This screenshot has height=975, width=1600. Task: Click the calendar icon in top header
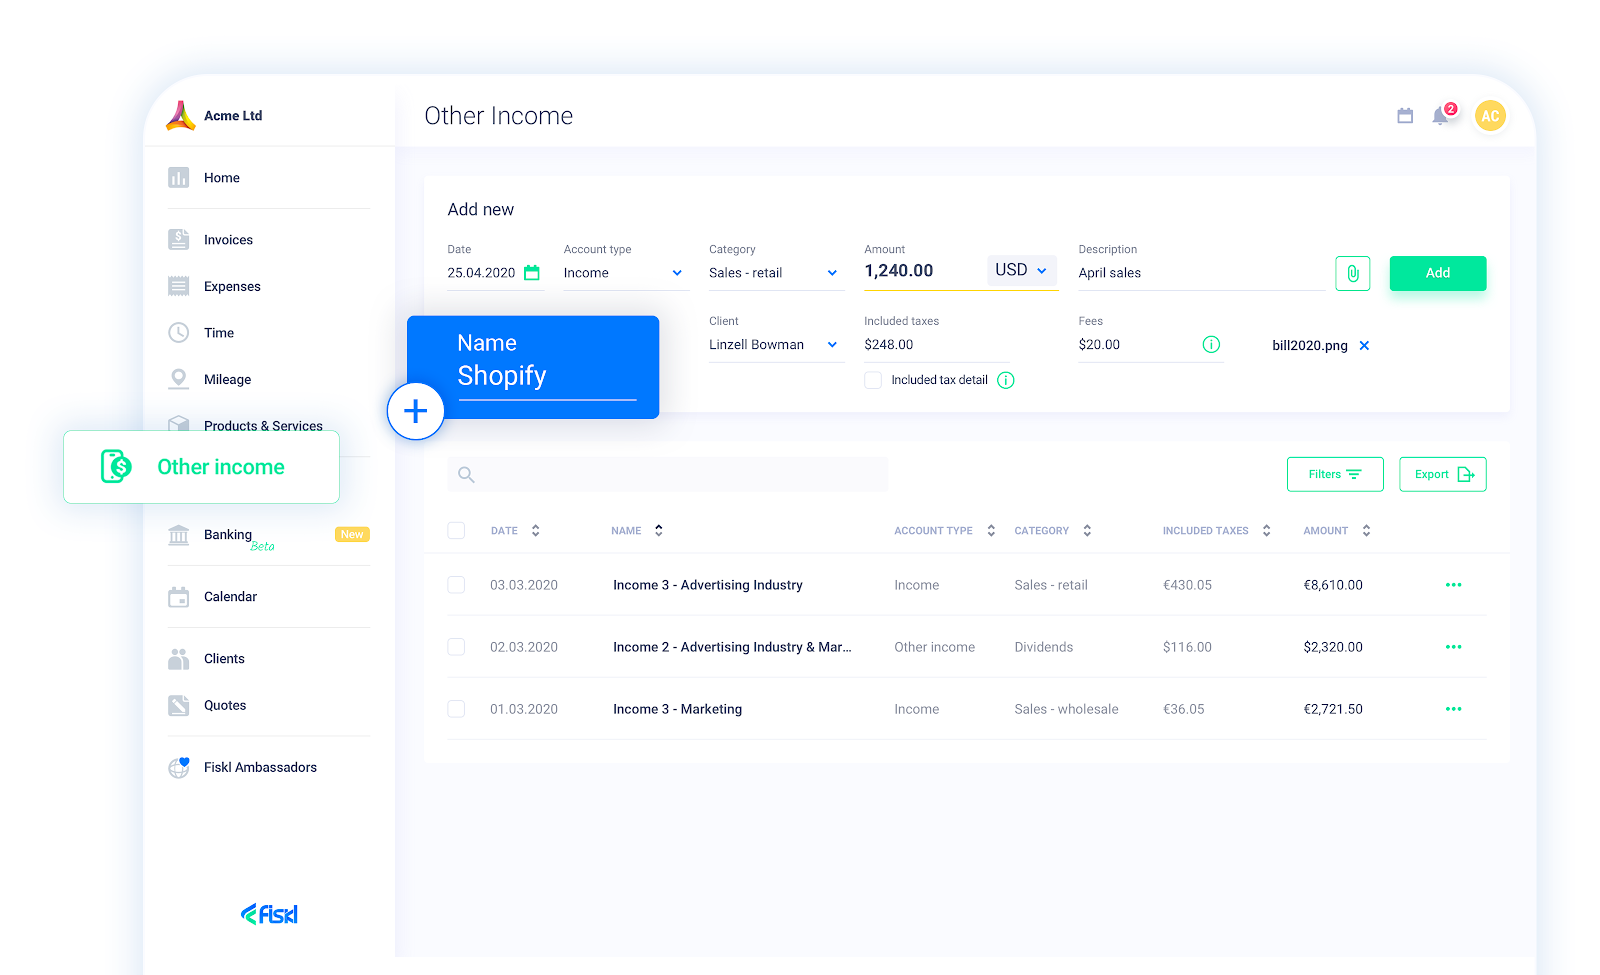pos(1405,116)
